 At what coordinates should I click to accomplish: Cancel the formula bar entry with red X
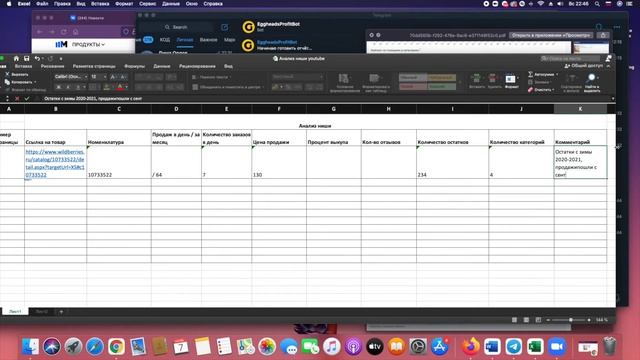click(x=17, y=98)
